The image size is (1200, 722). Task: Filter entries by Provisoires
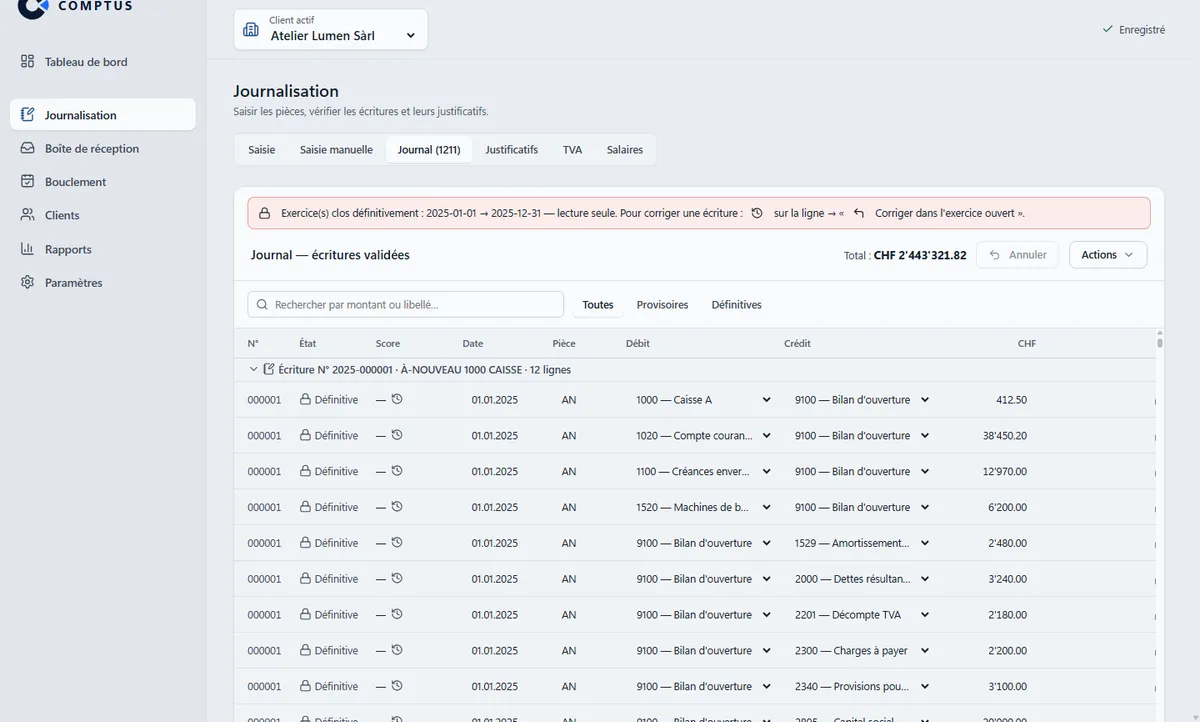tap(662, 305)
